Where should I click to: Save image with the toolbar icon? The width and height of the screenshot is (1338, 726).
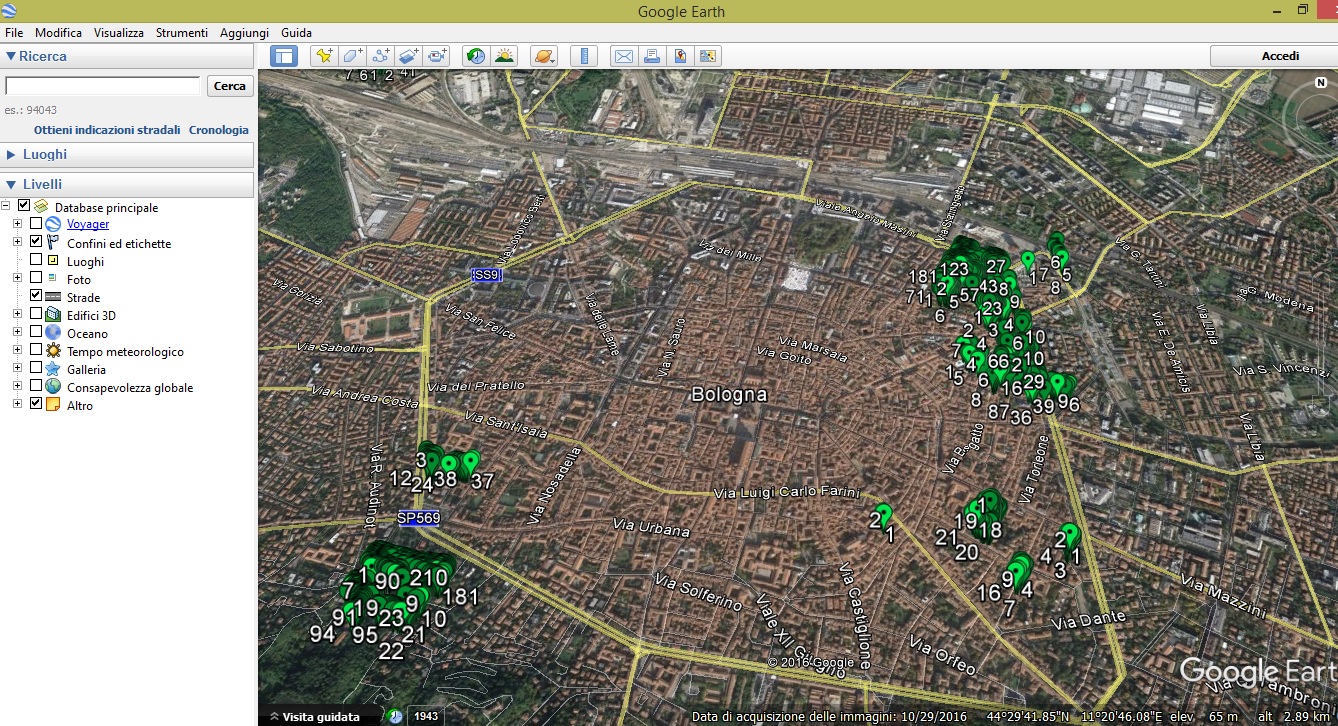click(680, 56)
